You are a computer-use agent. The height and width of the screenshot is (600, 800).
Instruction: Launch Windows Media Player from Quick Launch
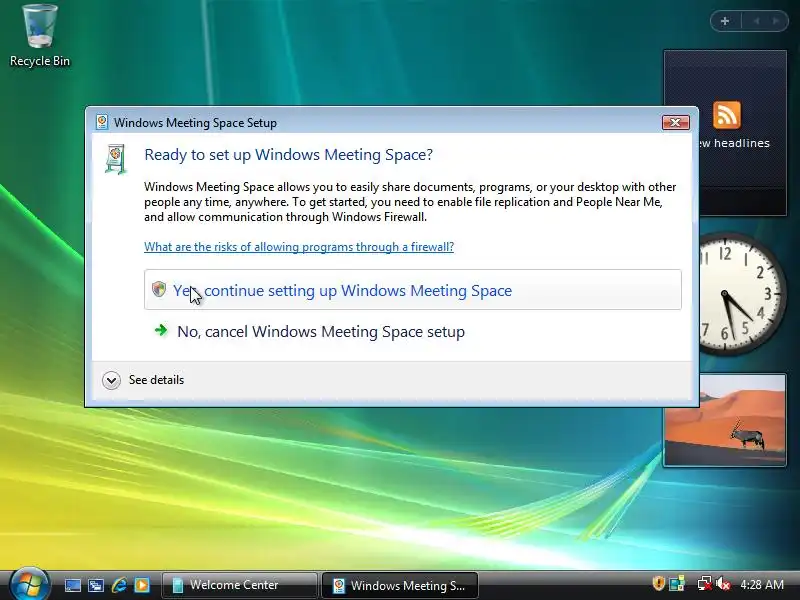(x=142, y=585)
